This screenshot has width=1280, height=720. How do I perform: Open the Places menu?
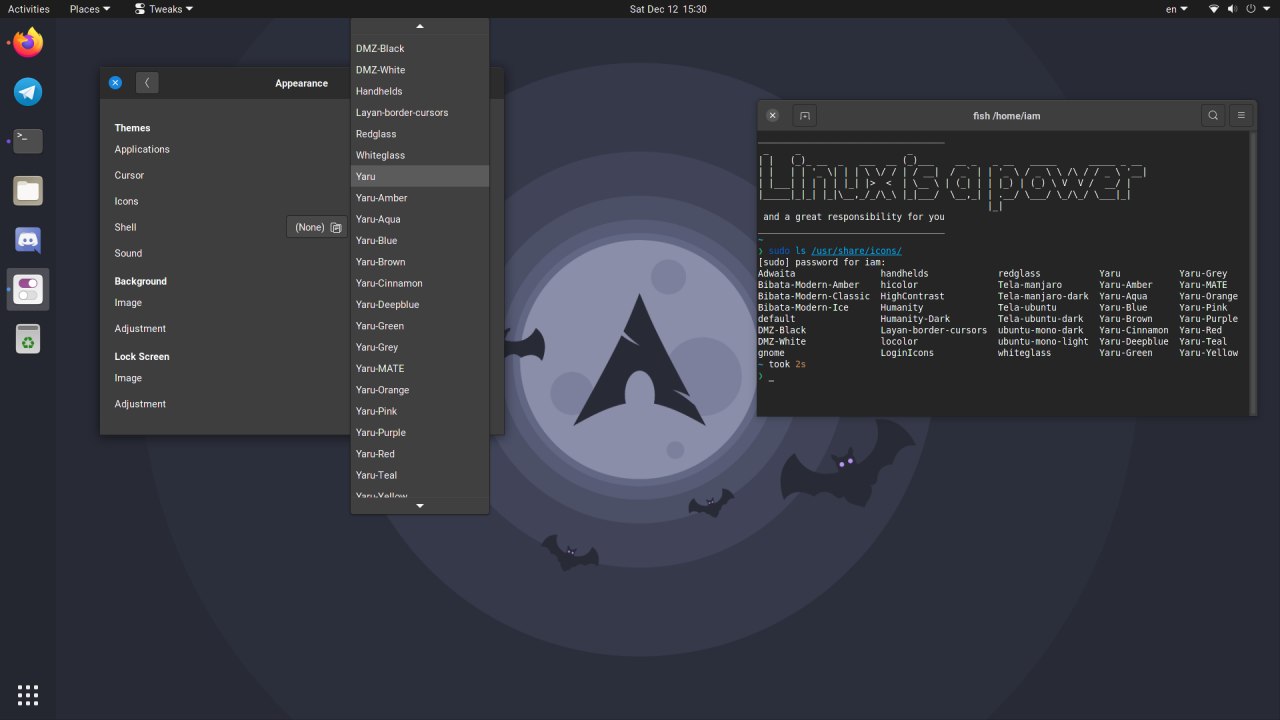pyautogui.click(x=90, y=9)
